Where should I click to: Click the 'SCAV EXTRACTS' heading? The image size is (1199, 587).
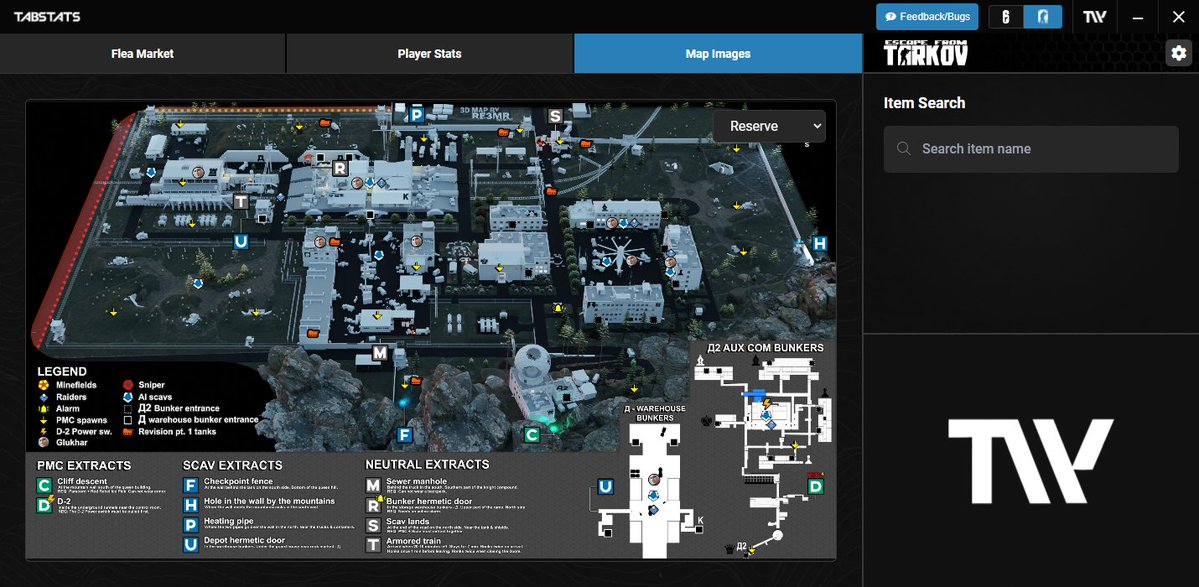pos(232,465)
